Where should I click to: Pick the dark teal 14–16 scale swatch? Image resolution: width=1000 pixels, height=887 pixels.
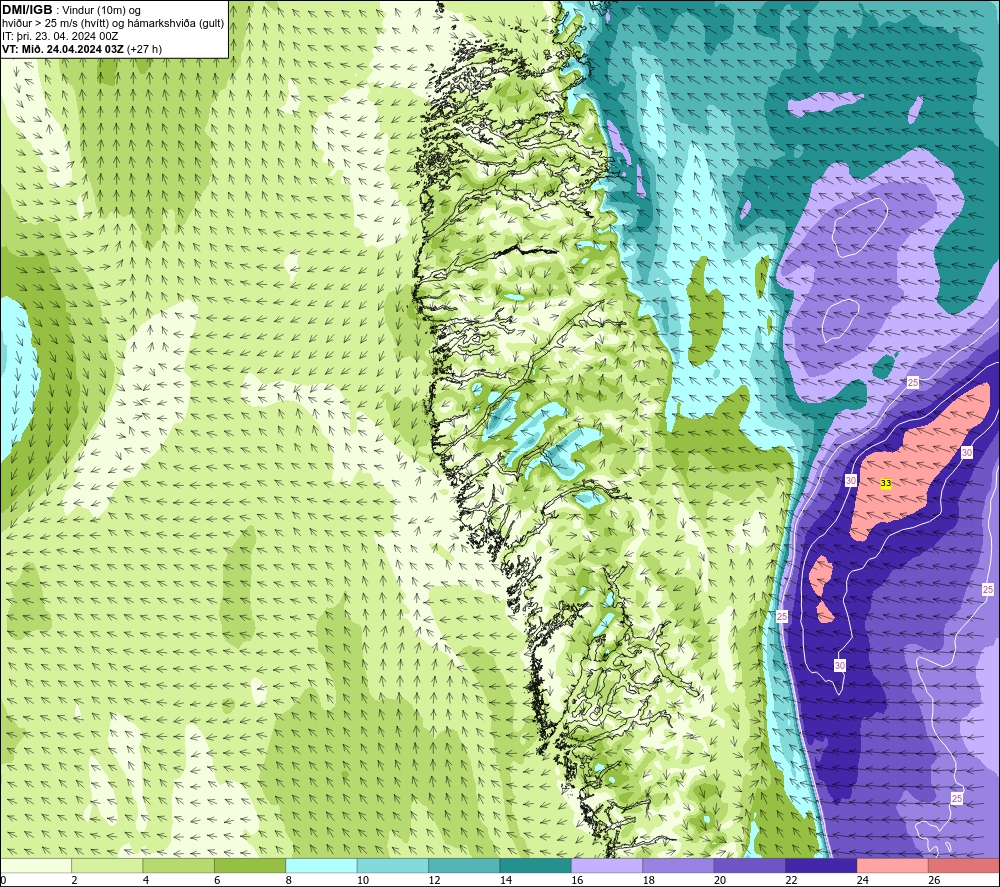[x=536, y=865]
